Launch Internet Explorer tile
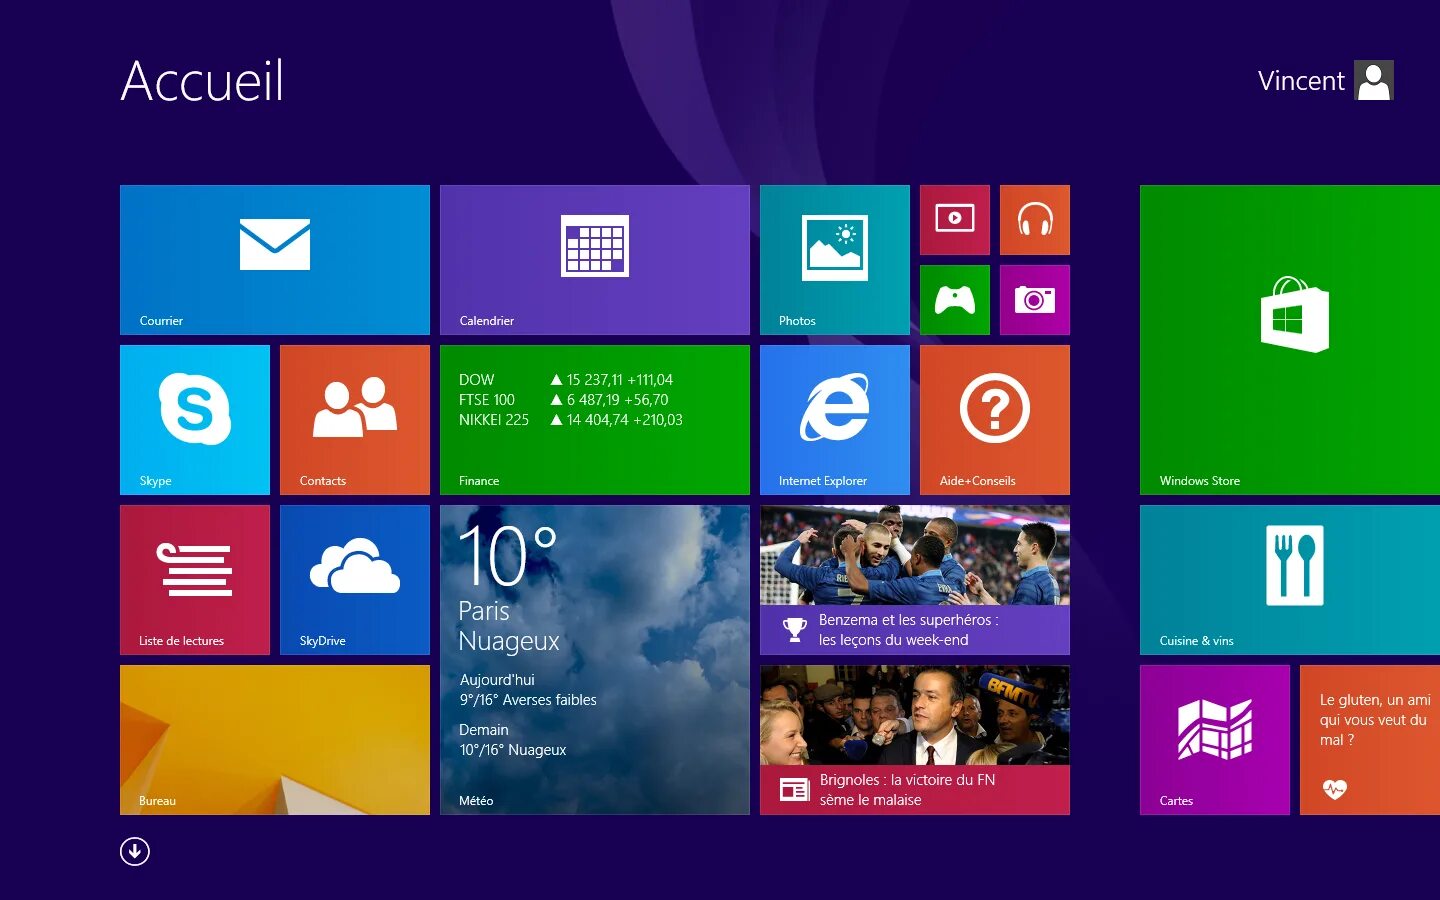This screenshot has width=1440, height=900. [x=835, y=420]
